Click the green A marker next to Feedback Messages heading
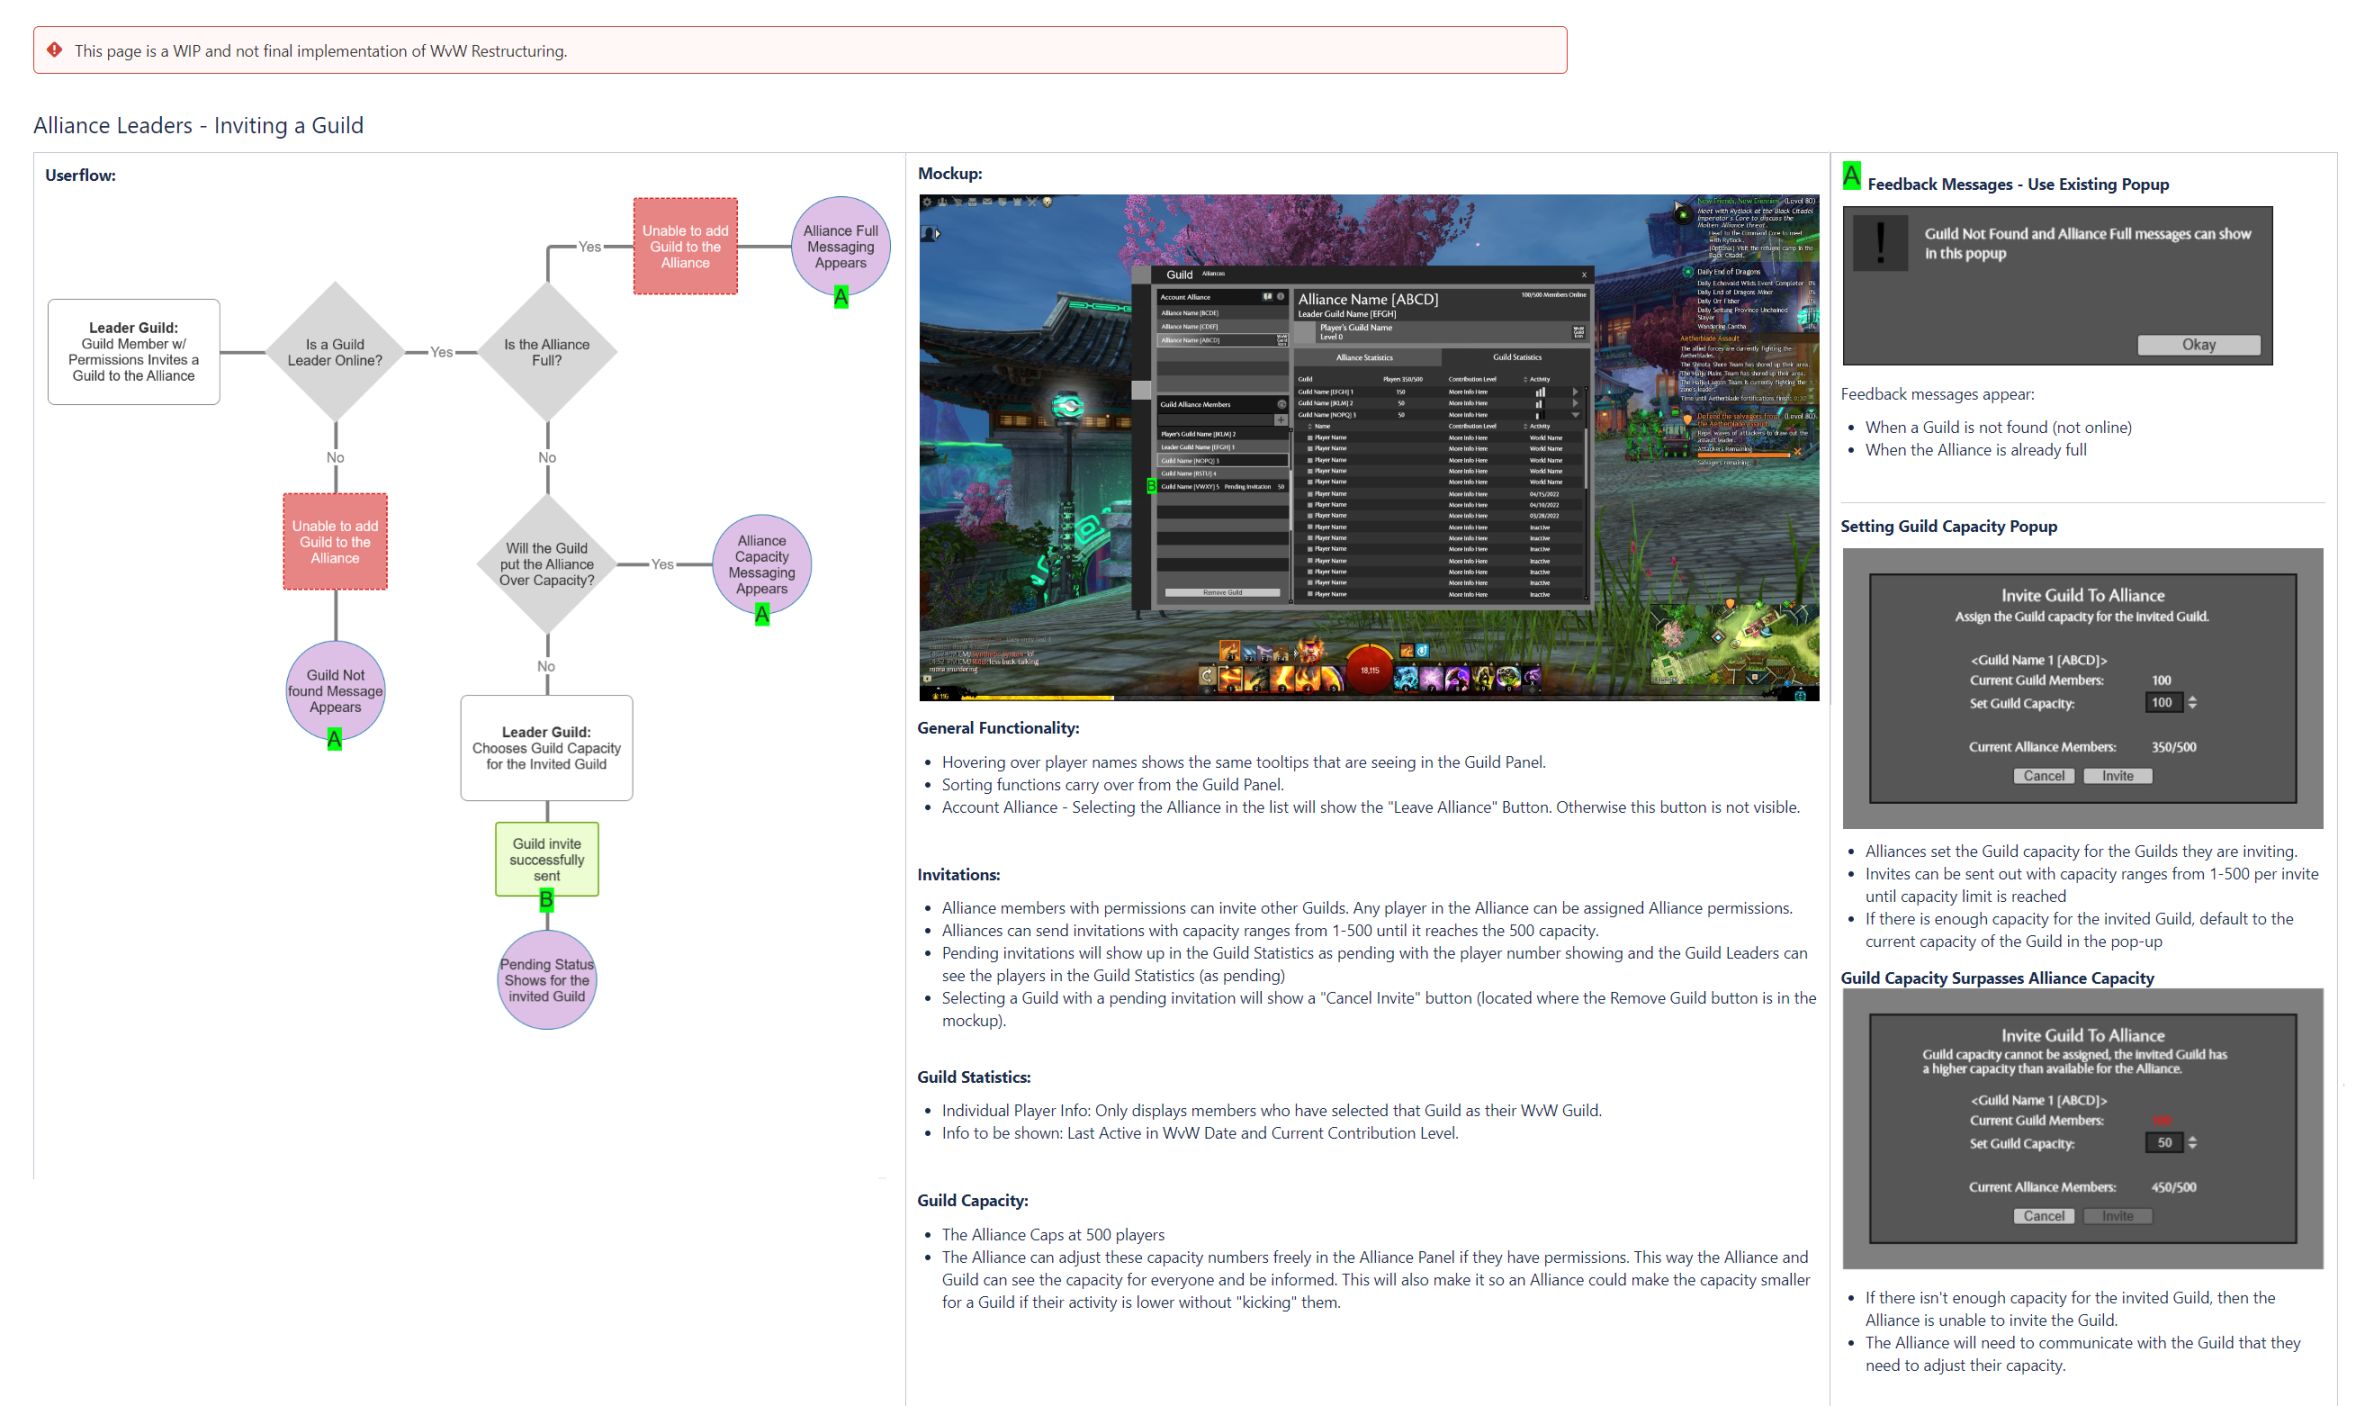Image resolution: width=2365 pixels, height=1406 pixels. tap(1851, 177)
